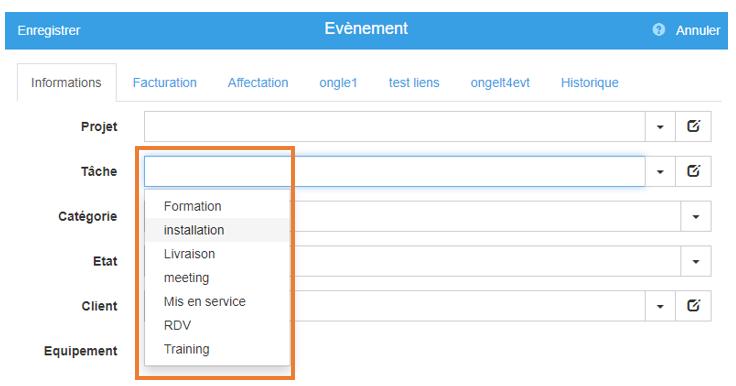Click the Enregistrer button
Viewport: 736px width, 386px height.
[x=49, y=31]
